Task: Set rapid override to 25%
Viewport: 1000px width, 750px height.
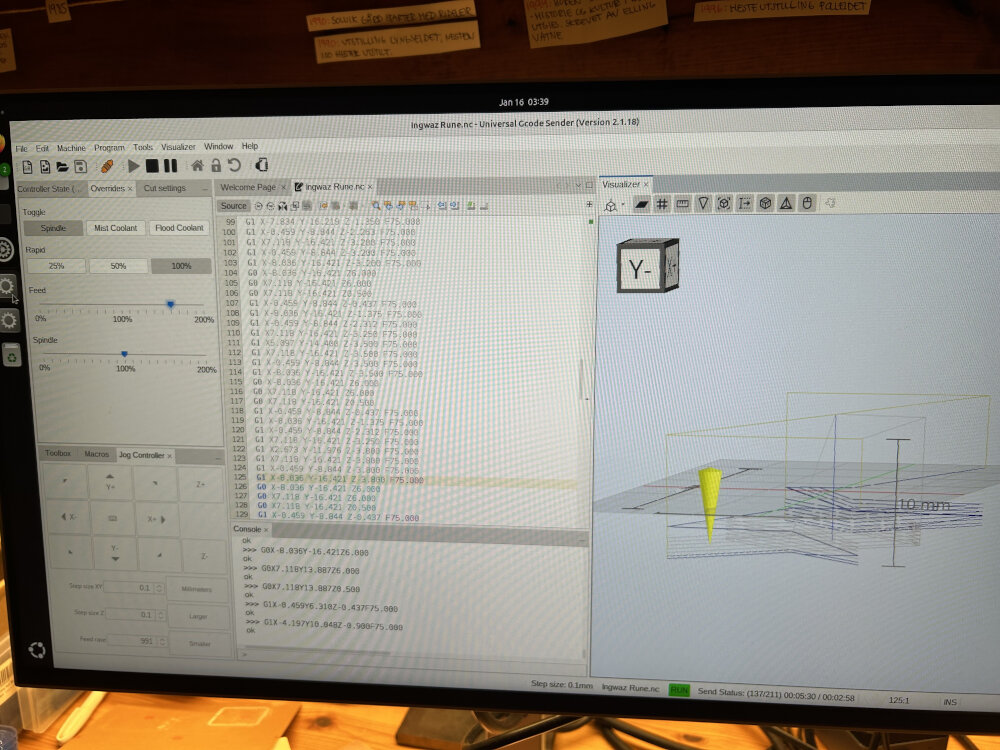Action: (56, 266)
